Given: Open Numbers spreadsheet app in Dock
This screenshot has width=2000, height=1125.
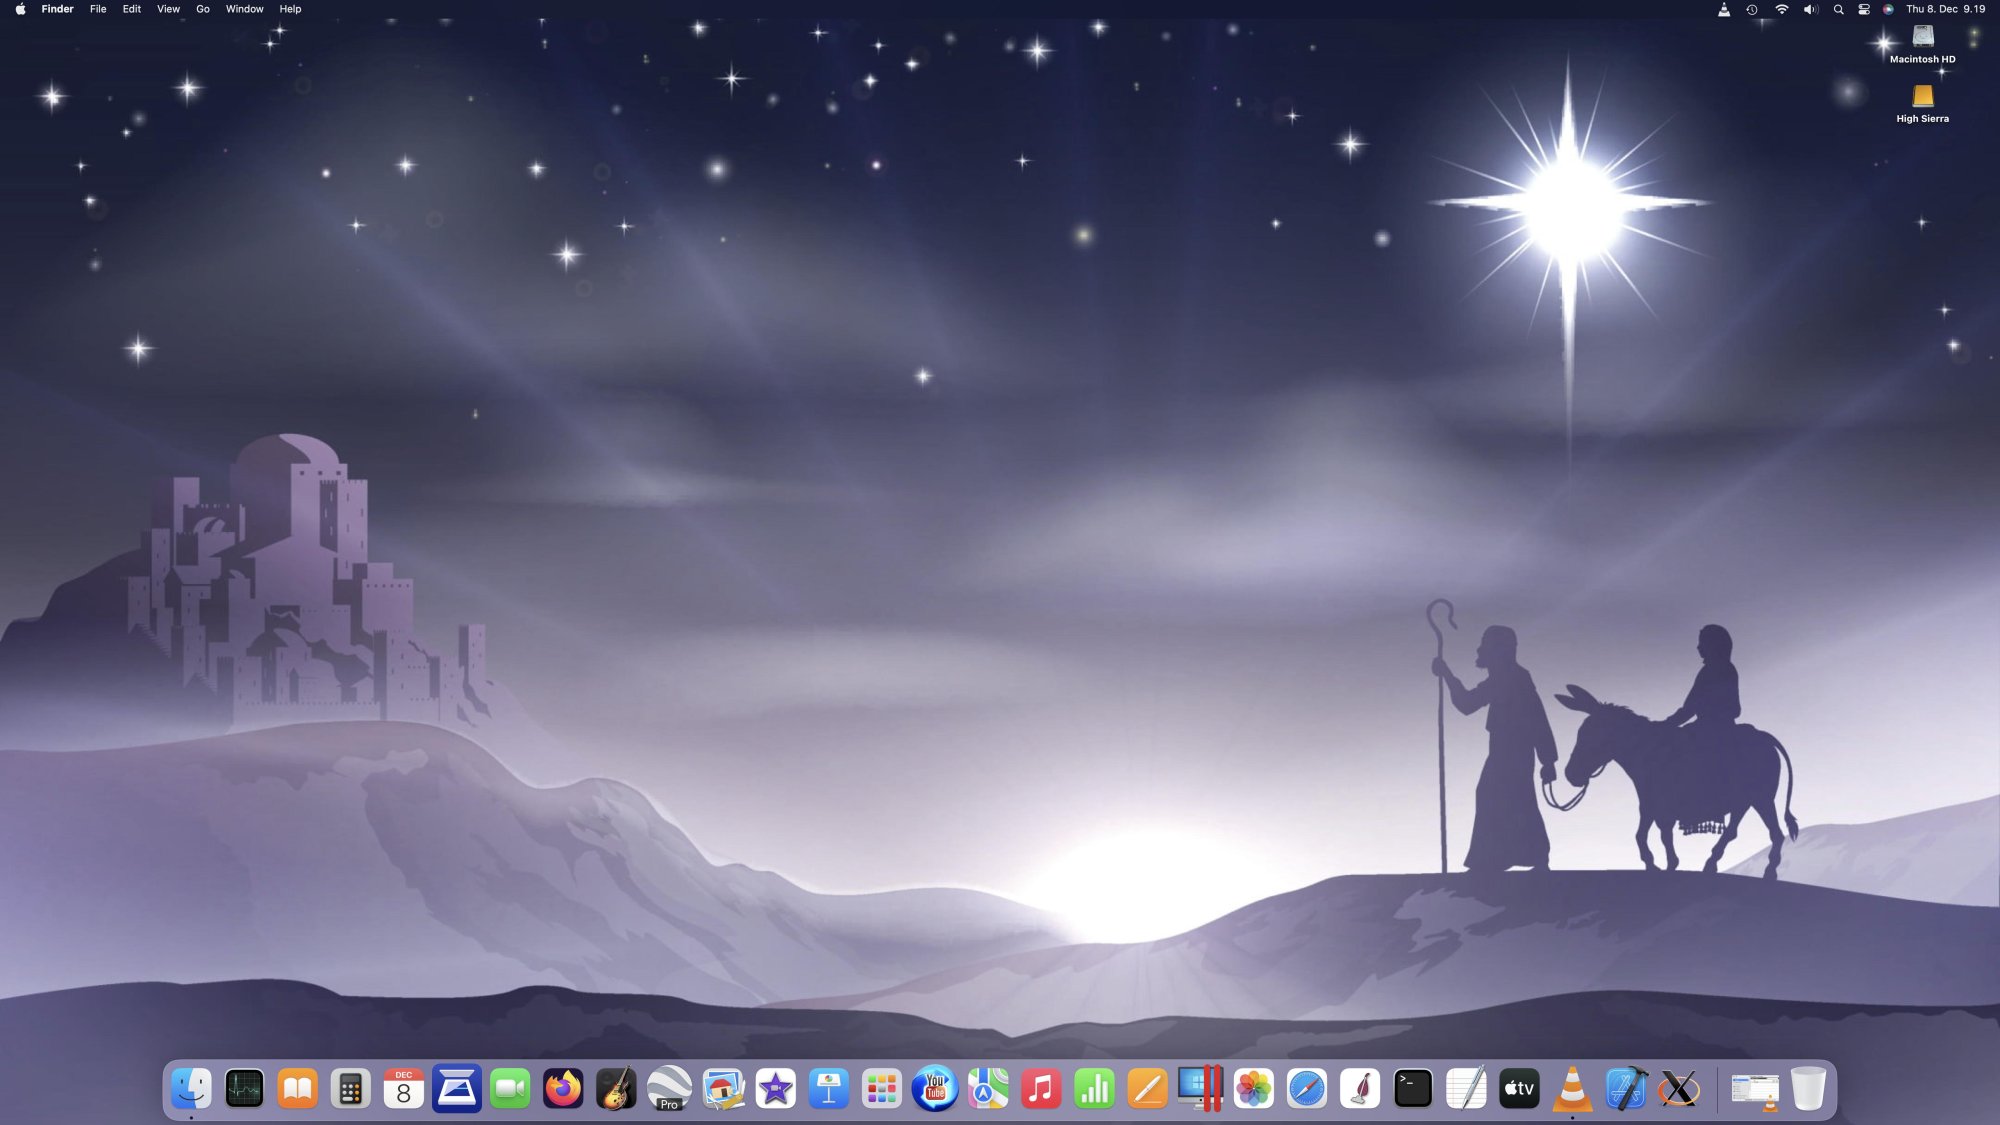Looking at the screenshot, I should pos(1094,1089).
